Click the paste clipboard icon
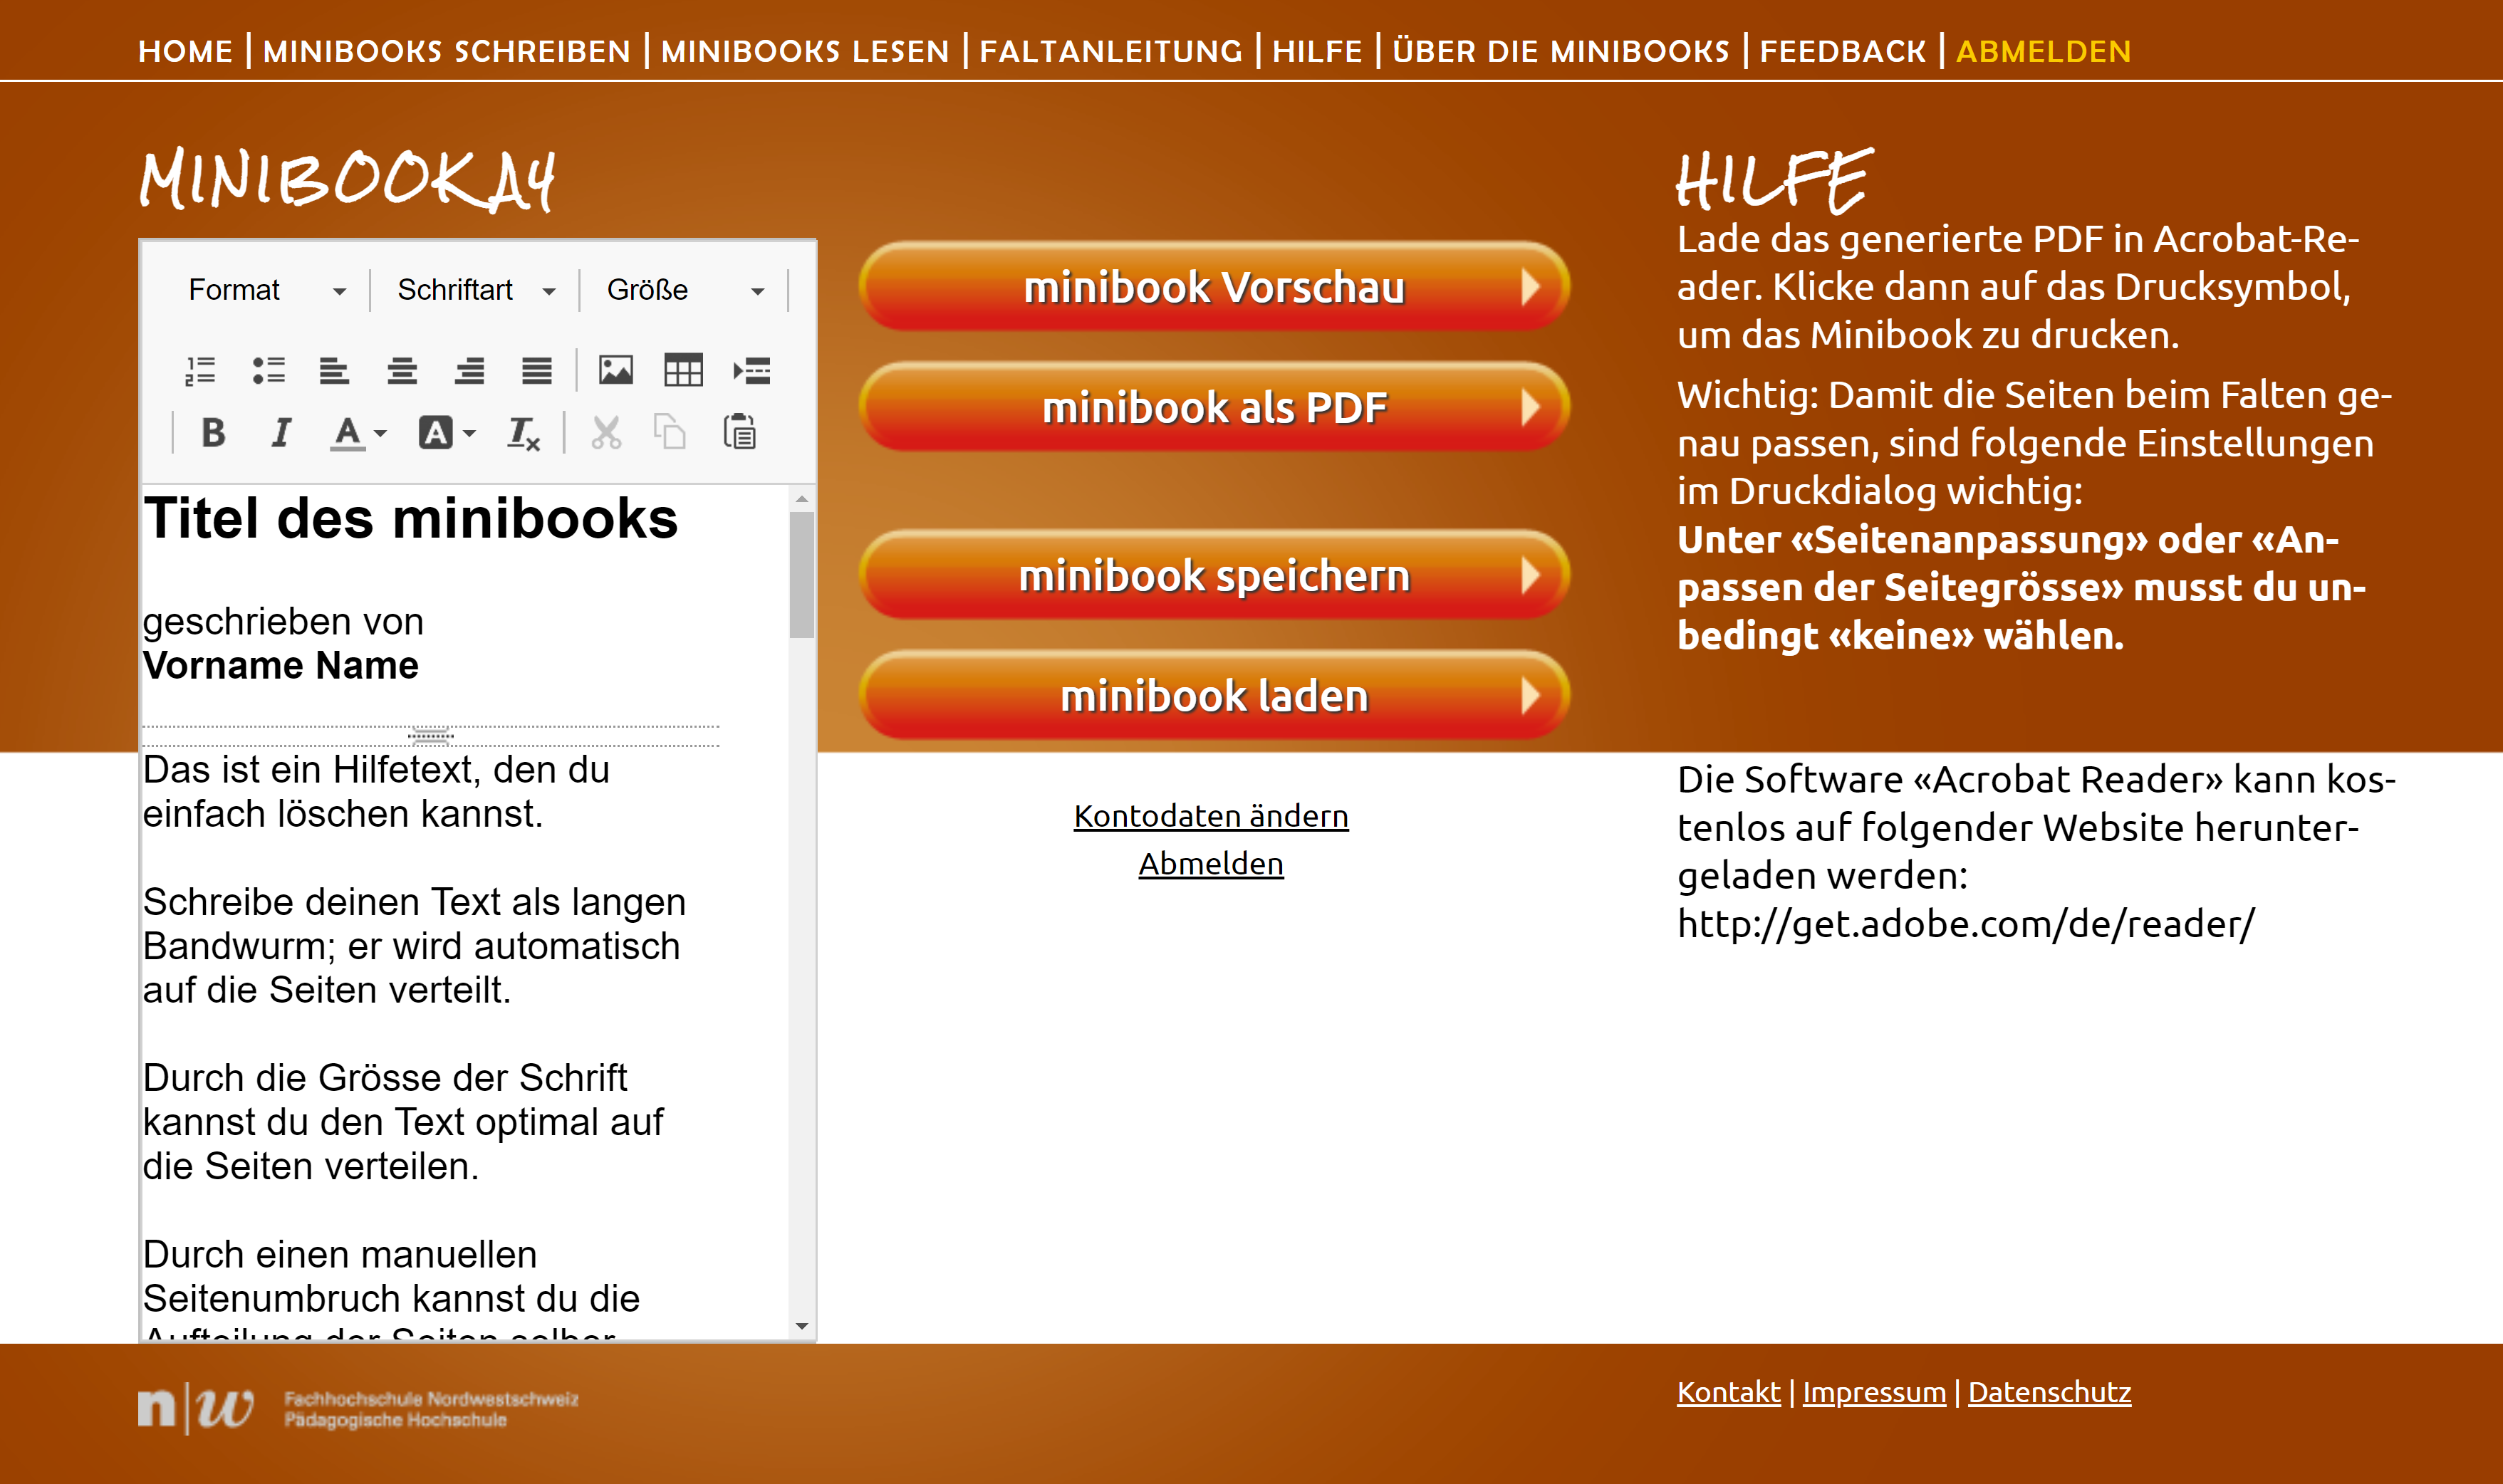Screen dimensions: 2503x1484 tap(739, 433)
